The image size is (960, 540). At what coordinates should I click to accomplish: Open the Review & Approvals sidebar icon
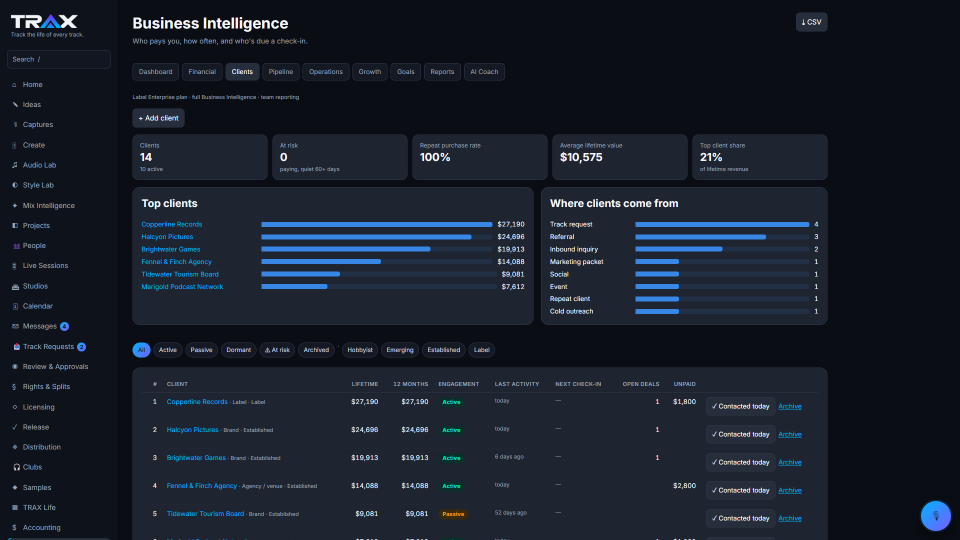coord(15,367)
